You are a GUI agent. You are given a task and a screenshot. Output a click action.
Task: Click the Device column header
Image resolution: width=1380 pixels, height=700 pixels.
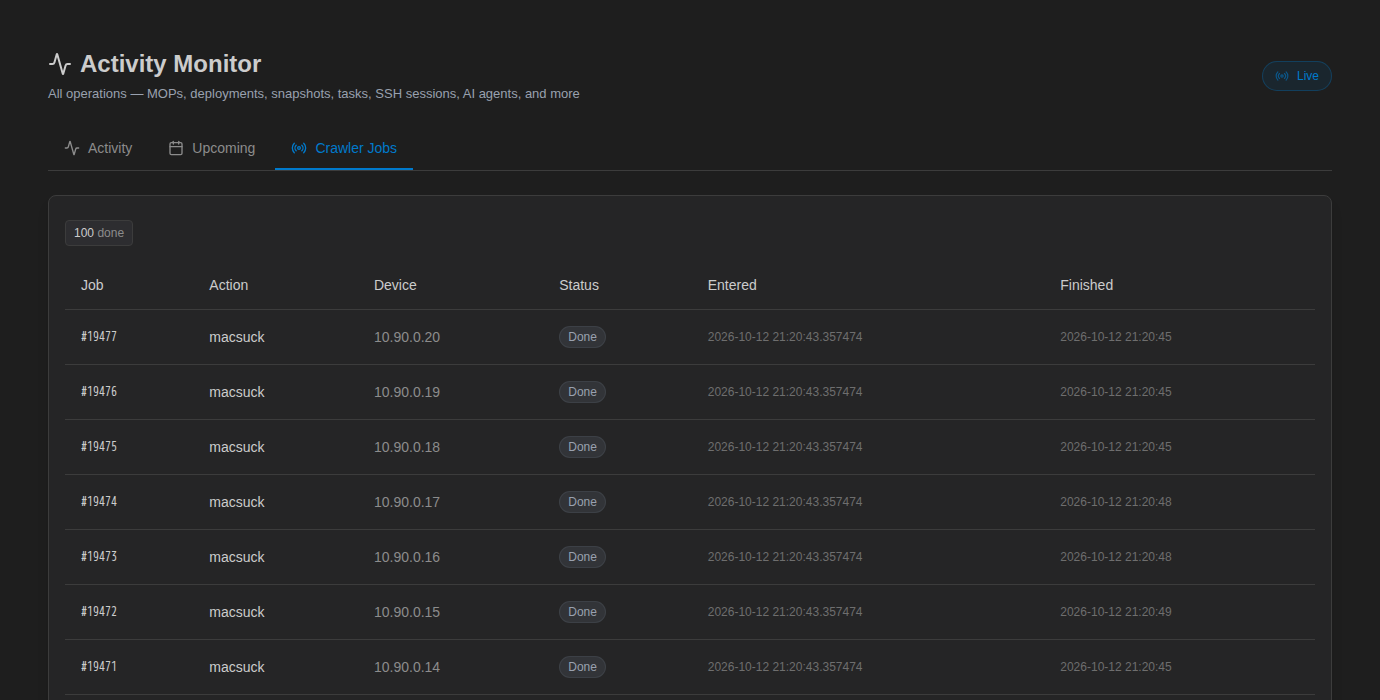pos(395,285)
